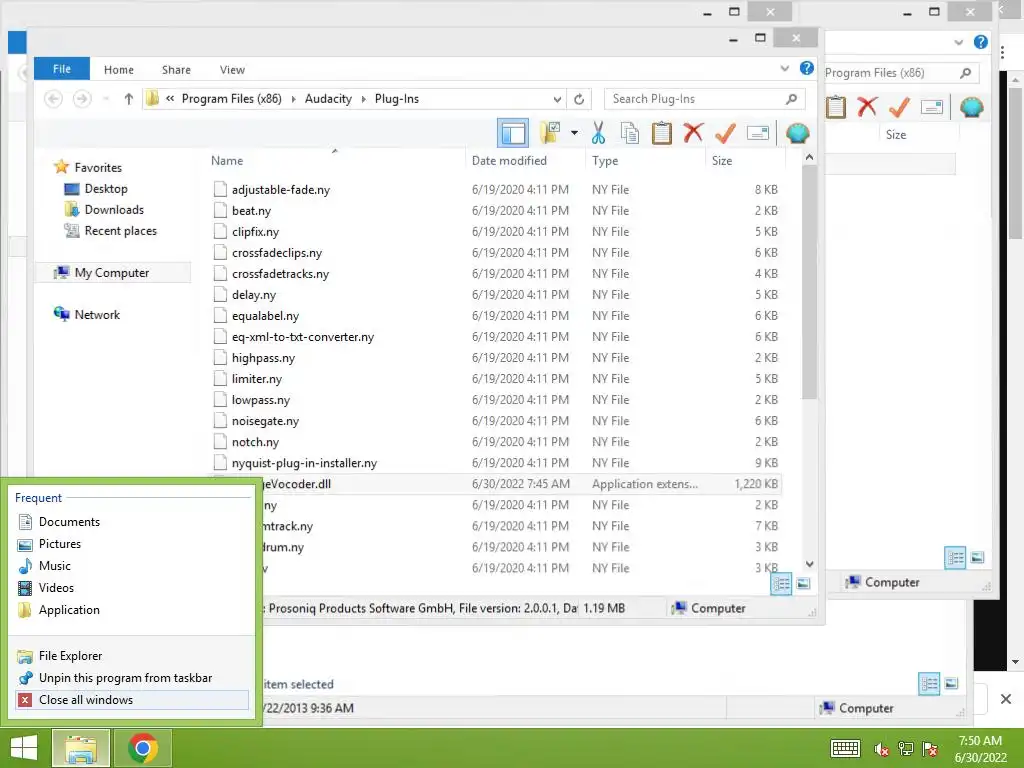Click the chevron after Program Files (x86) breadcrumb
Screen dimensions: 1024x768
coord(293,99)
